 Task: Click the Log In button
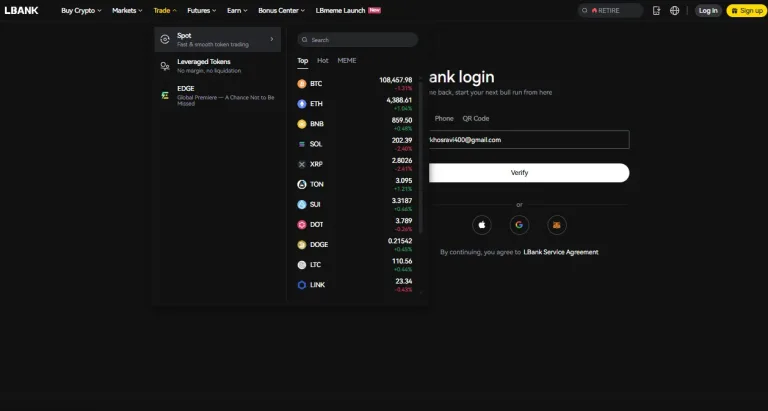708,10
